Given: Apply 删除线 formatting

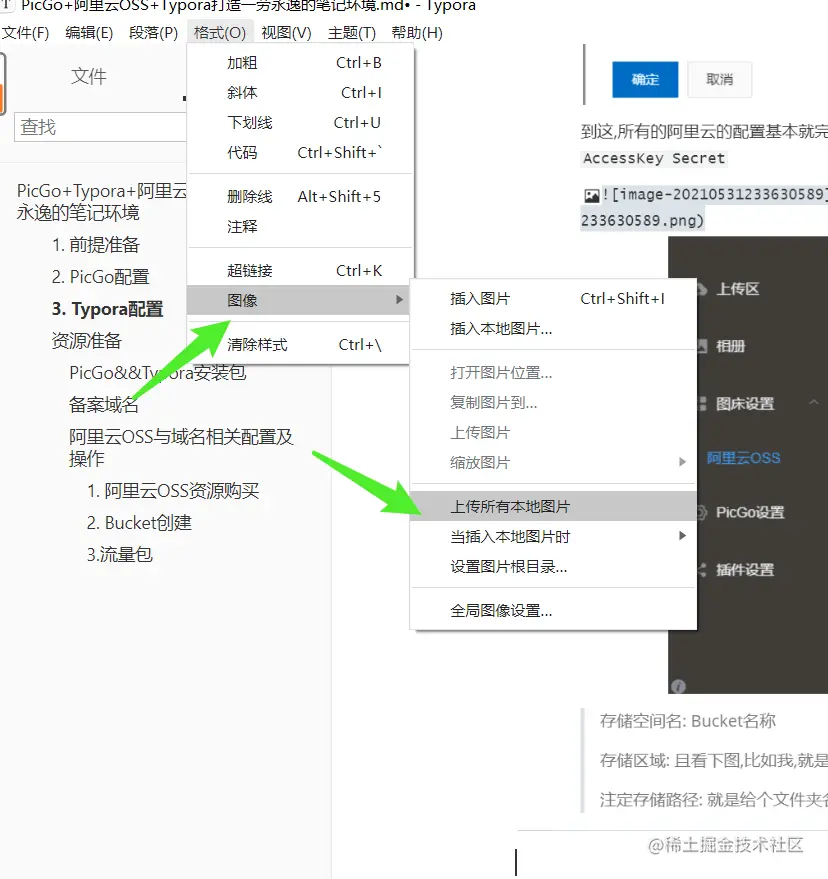Looking at the screenshot, I should click(300, 196).
